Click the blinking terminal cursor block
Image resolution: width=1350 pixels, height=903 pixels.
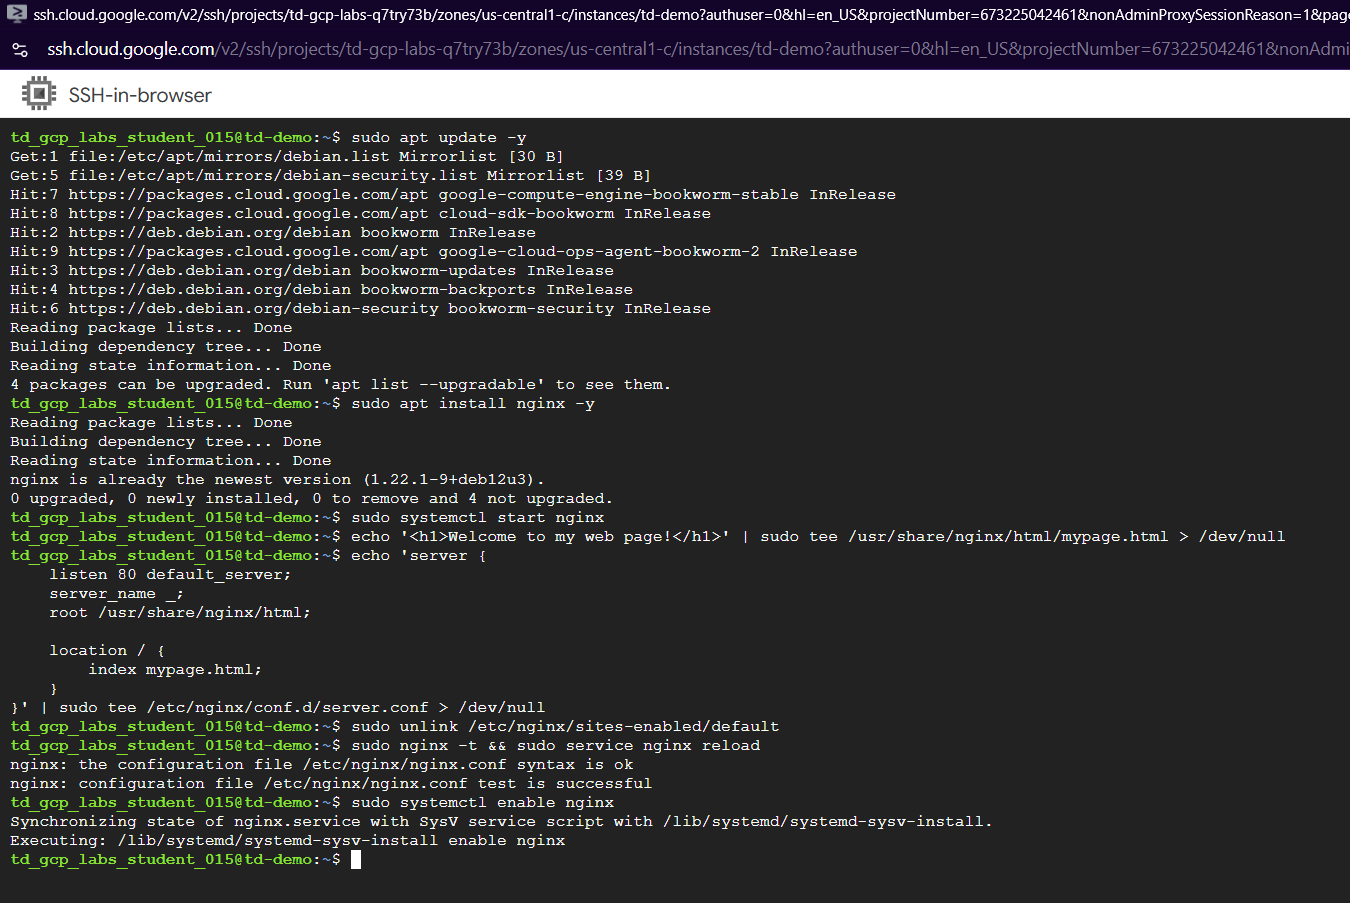(x=356, y=859)
